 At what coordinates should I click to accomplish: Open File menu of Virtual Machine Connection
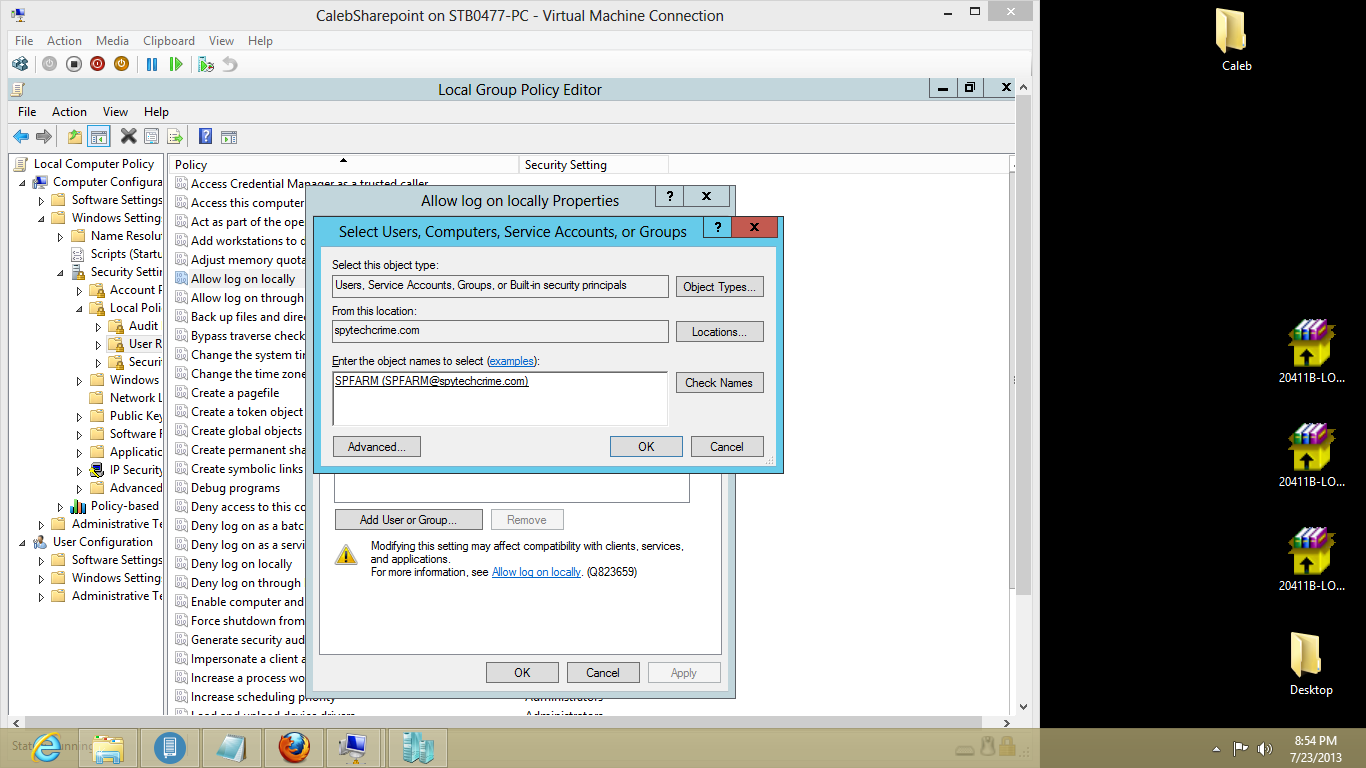click(x=24, y=41)
